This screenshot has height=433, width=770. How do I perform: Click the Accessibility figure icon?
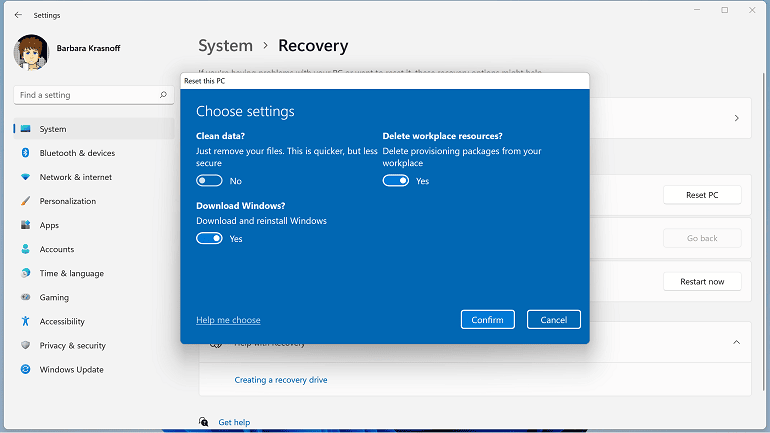click(x=26, y=321)
